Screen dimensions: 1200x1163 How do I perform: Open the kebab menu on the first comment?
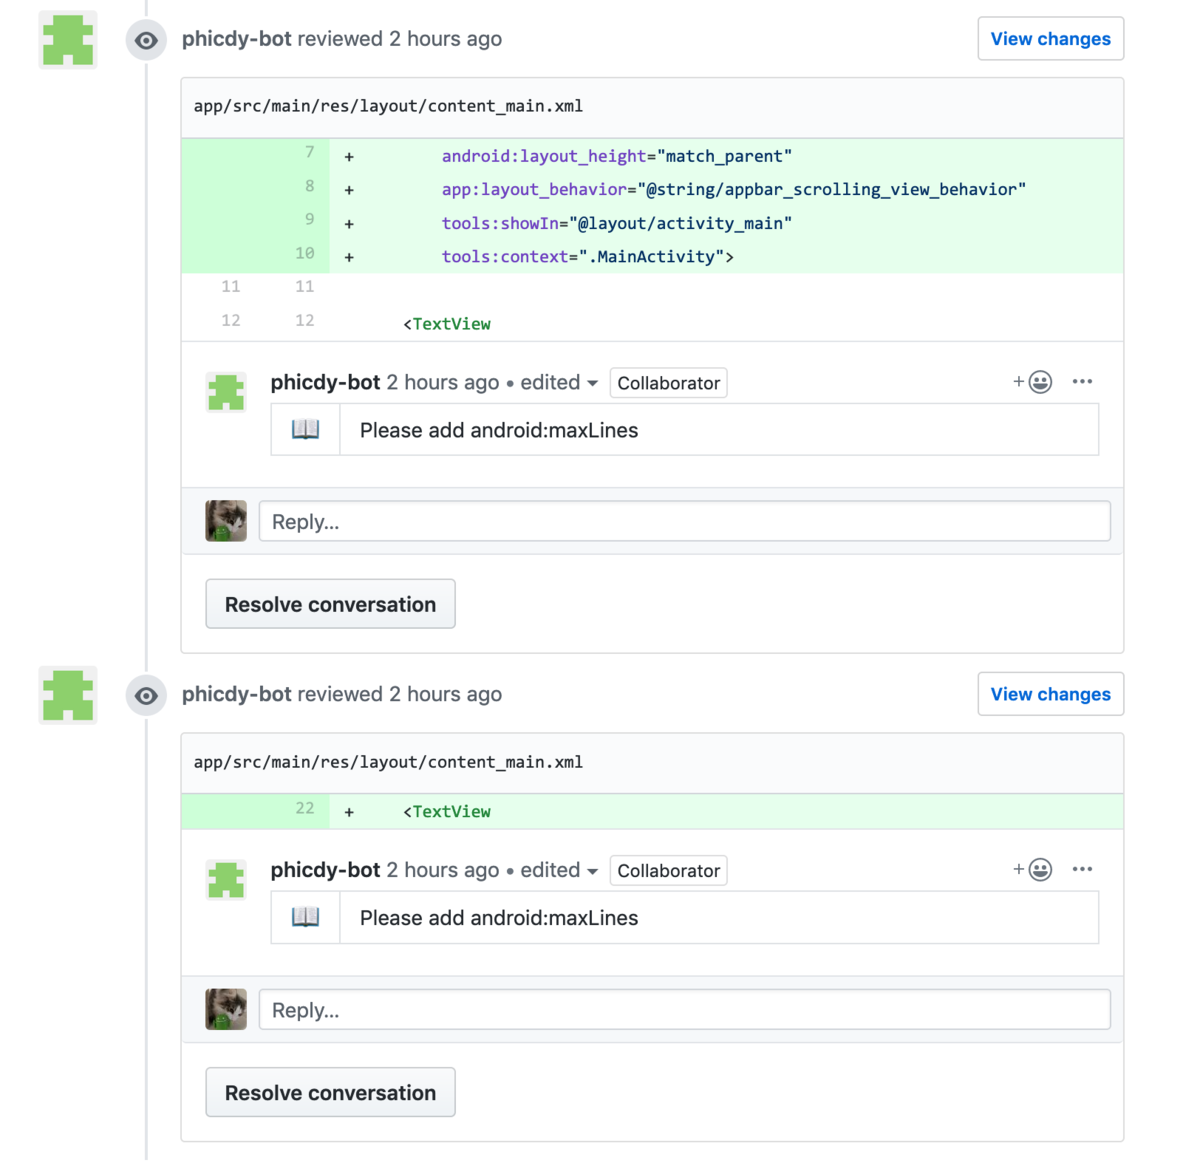coord(1082,381)
